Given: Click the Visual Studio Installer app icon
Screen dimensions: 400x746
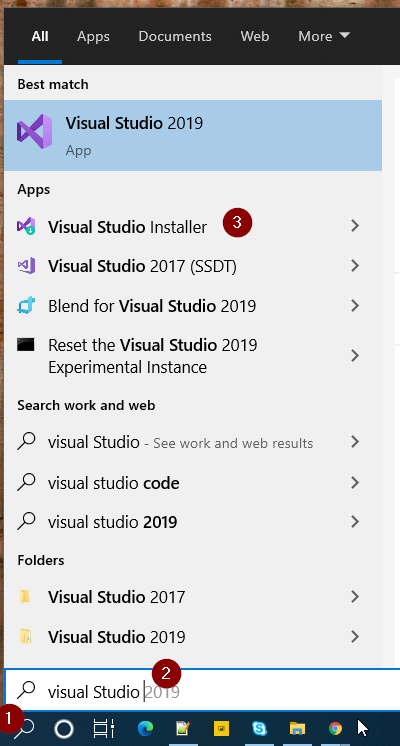Looking at the screenshot, I should 26,226.
